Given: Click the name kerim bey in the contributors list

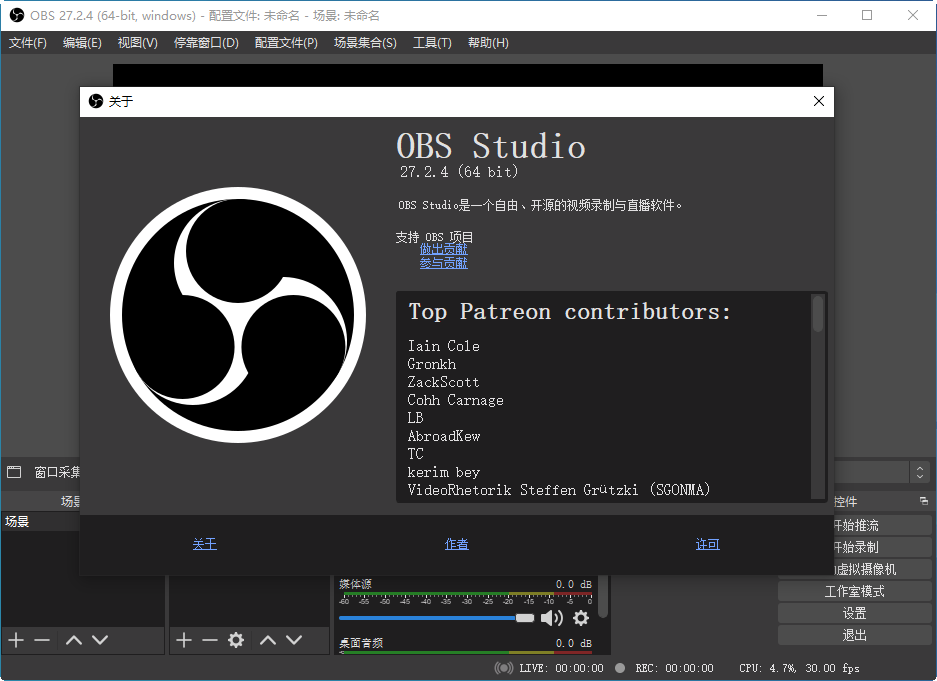Looking at the screenshot, I should coord(443,472).
